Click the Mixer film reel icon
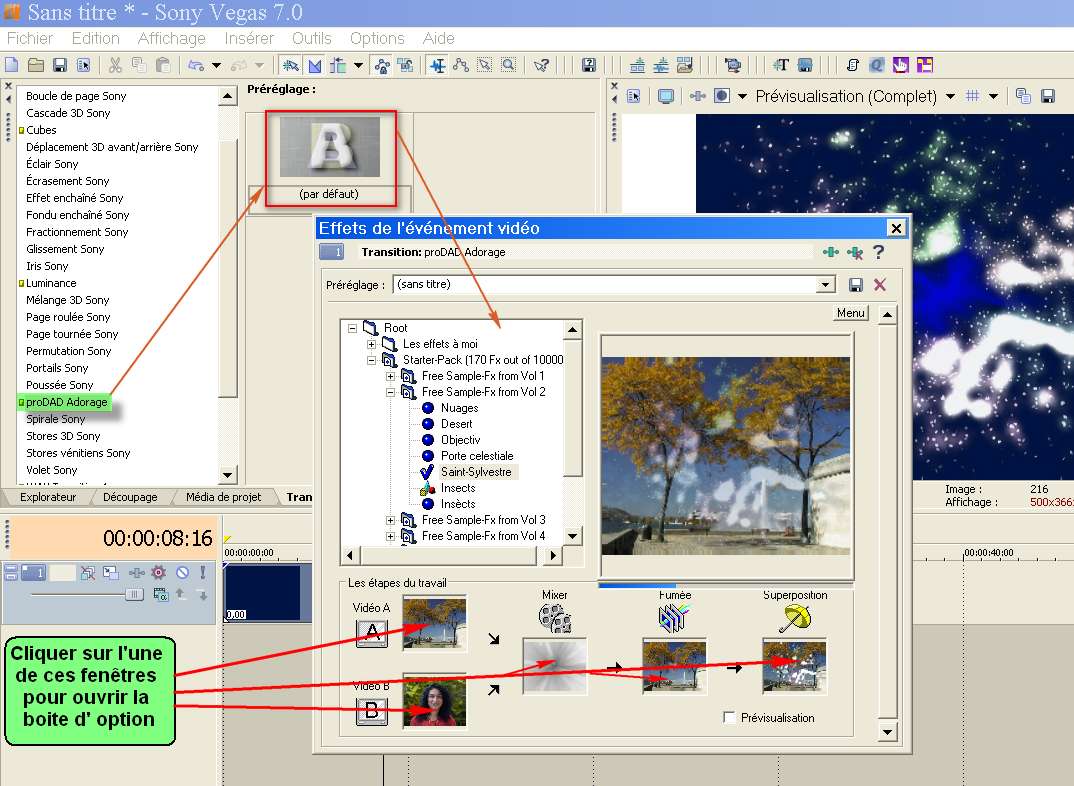The image size is (1074, 786). 555,618
